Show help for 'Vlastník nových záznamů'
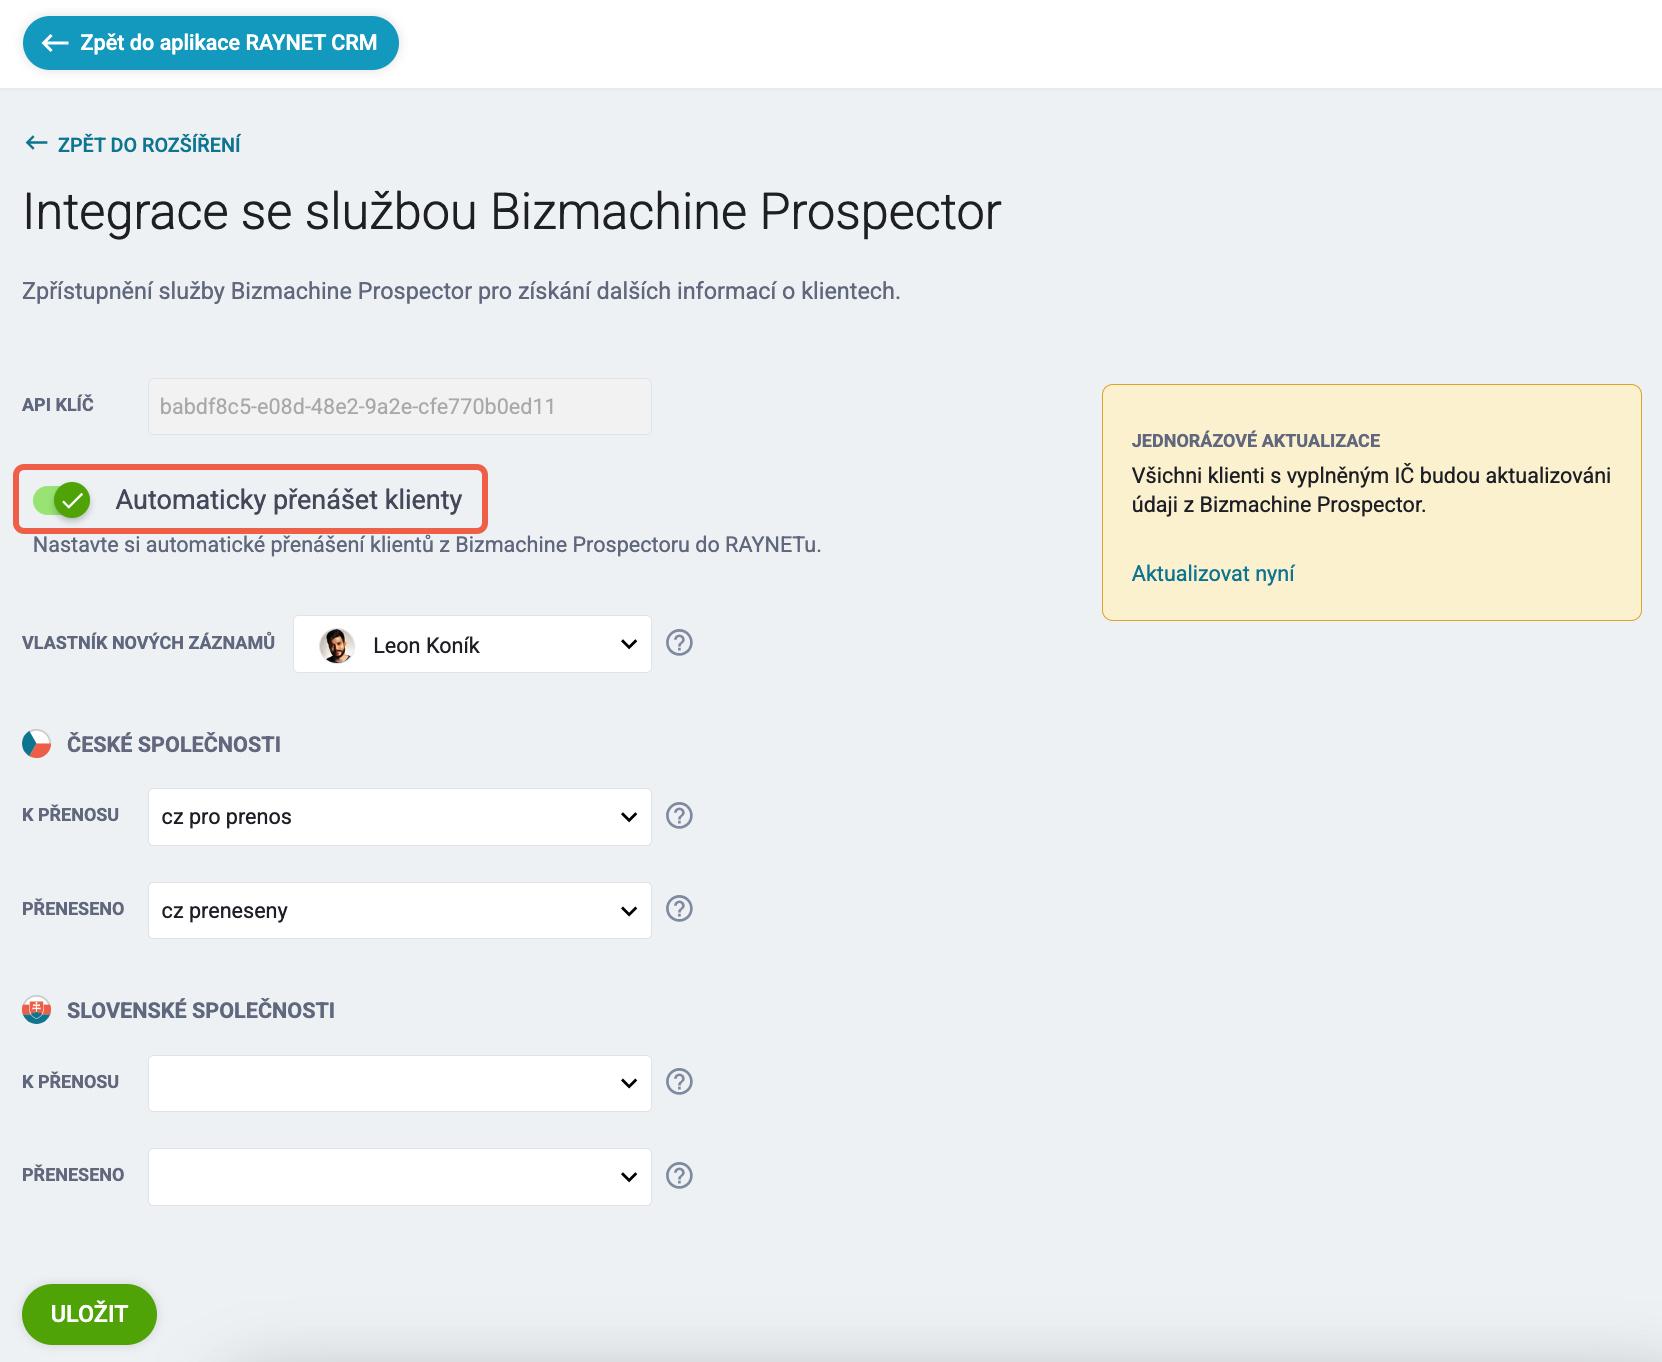This screenshot has width=1662, height=1362. pos(679,643)
